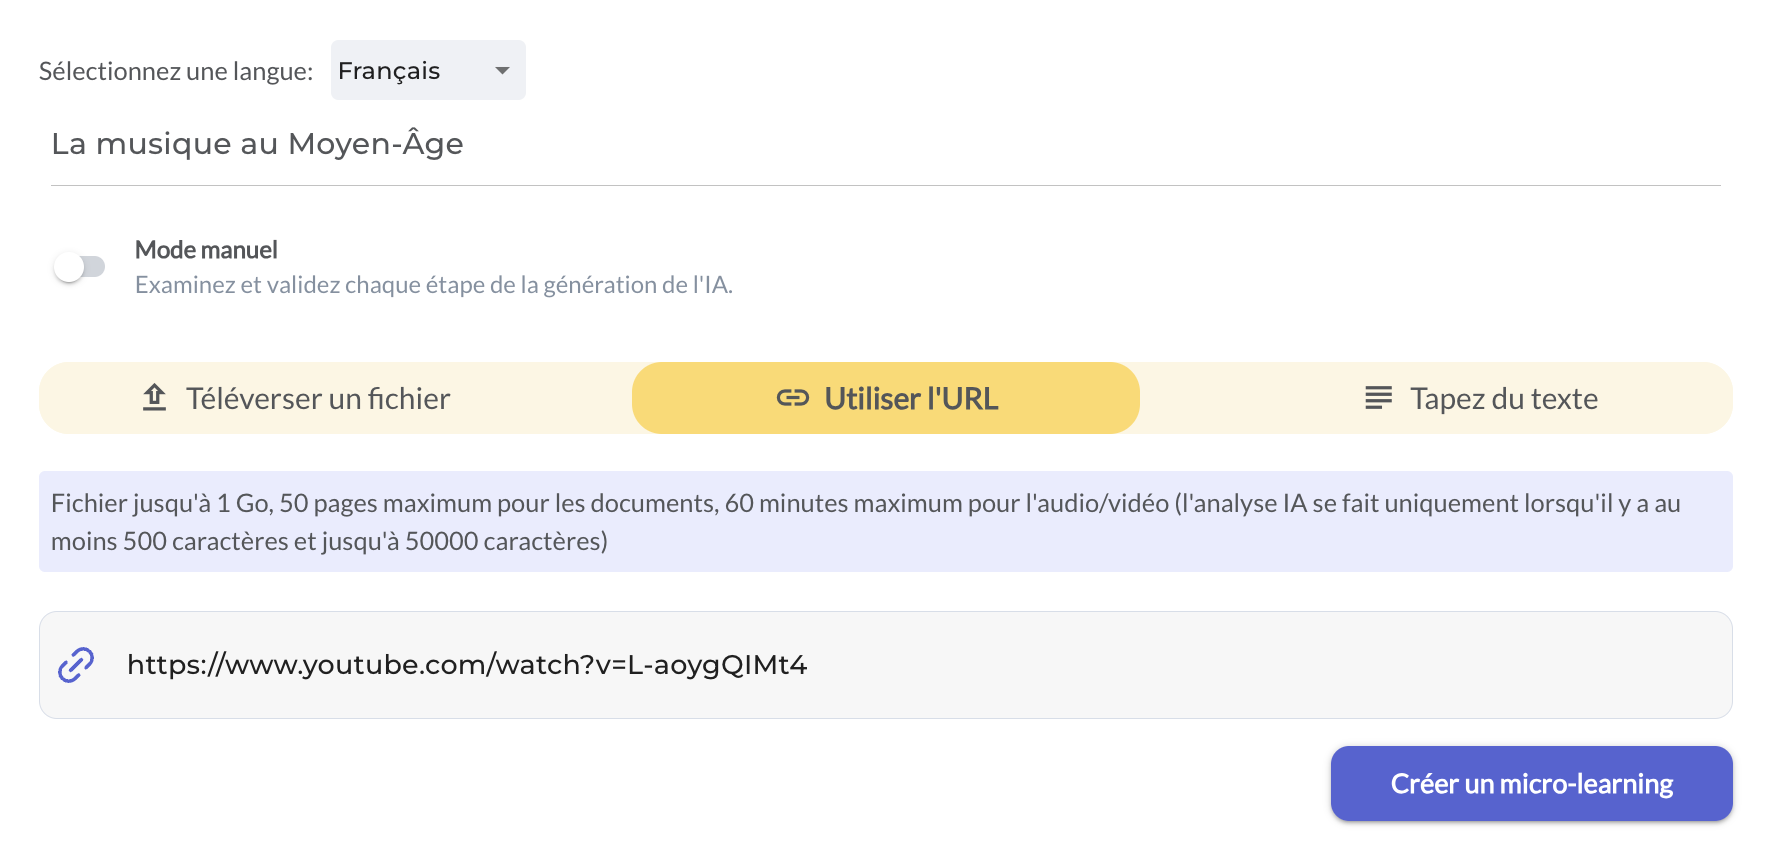Click the file size limit info banner

pos(886,521)
